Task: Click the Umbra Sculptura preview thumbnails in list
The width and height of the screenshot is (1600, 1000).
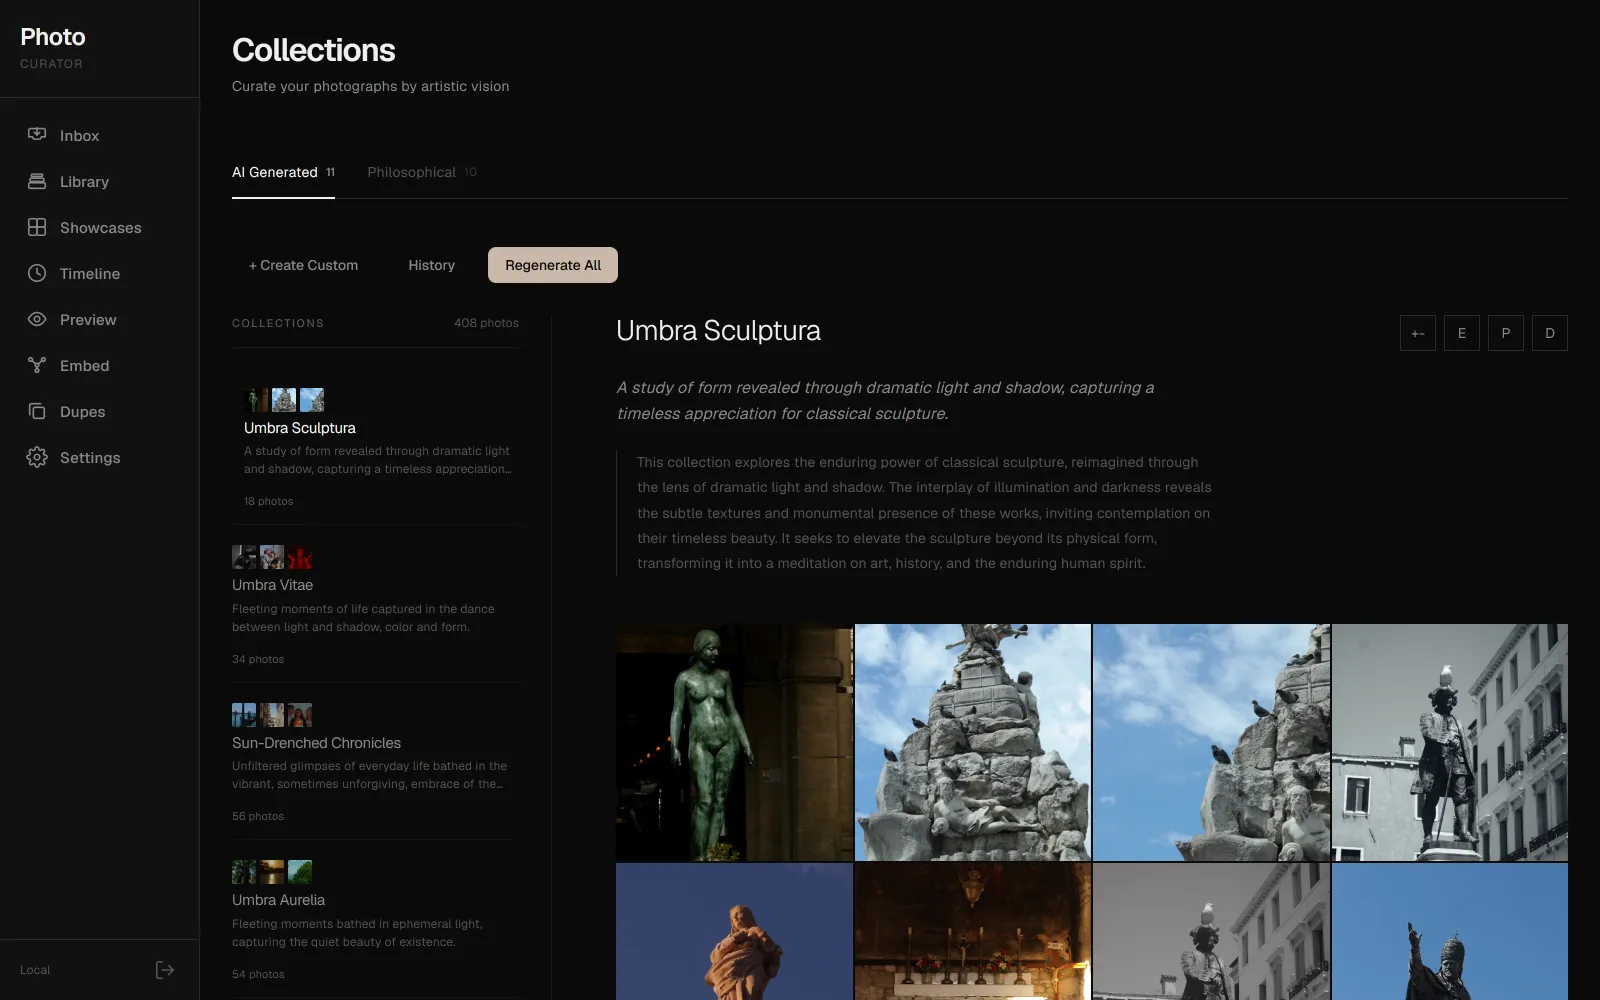Action: coord(284,400)
